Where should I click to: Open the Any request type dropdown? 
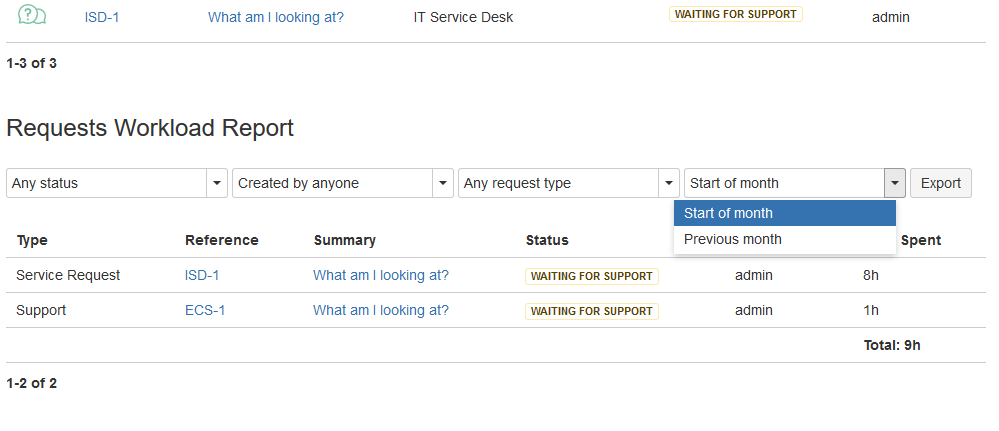[x=569, y=183]
